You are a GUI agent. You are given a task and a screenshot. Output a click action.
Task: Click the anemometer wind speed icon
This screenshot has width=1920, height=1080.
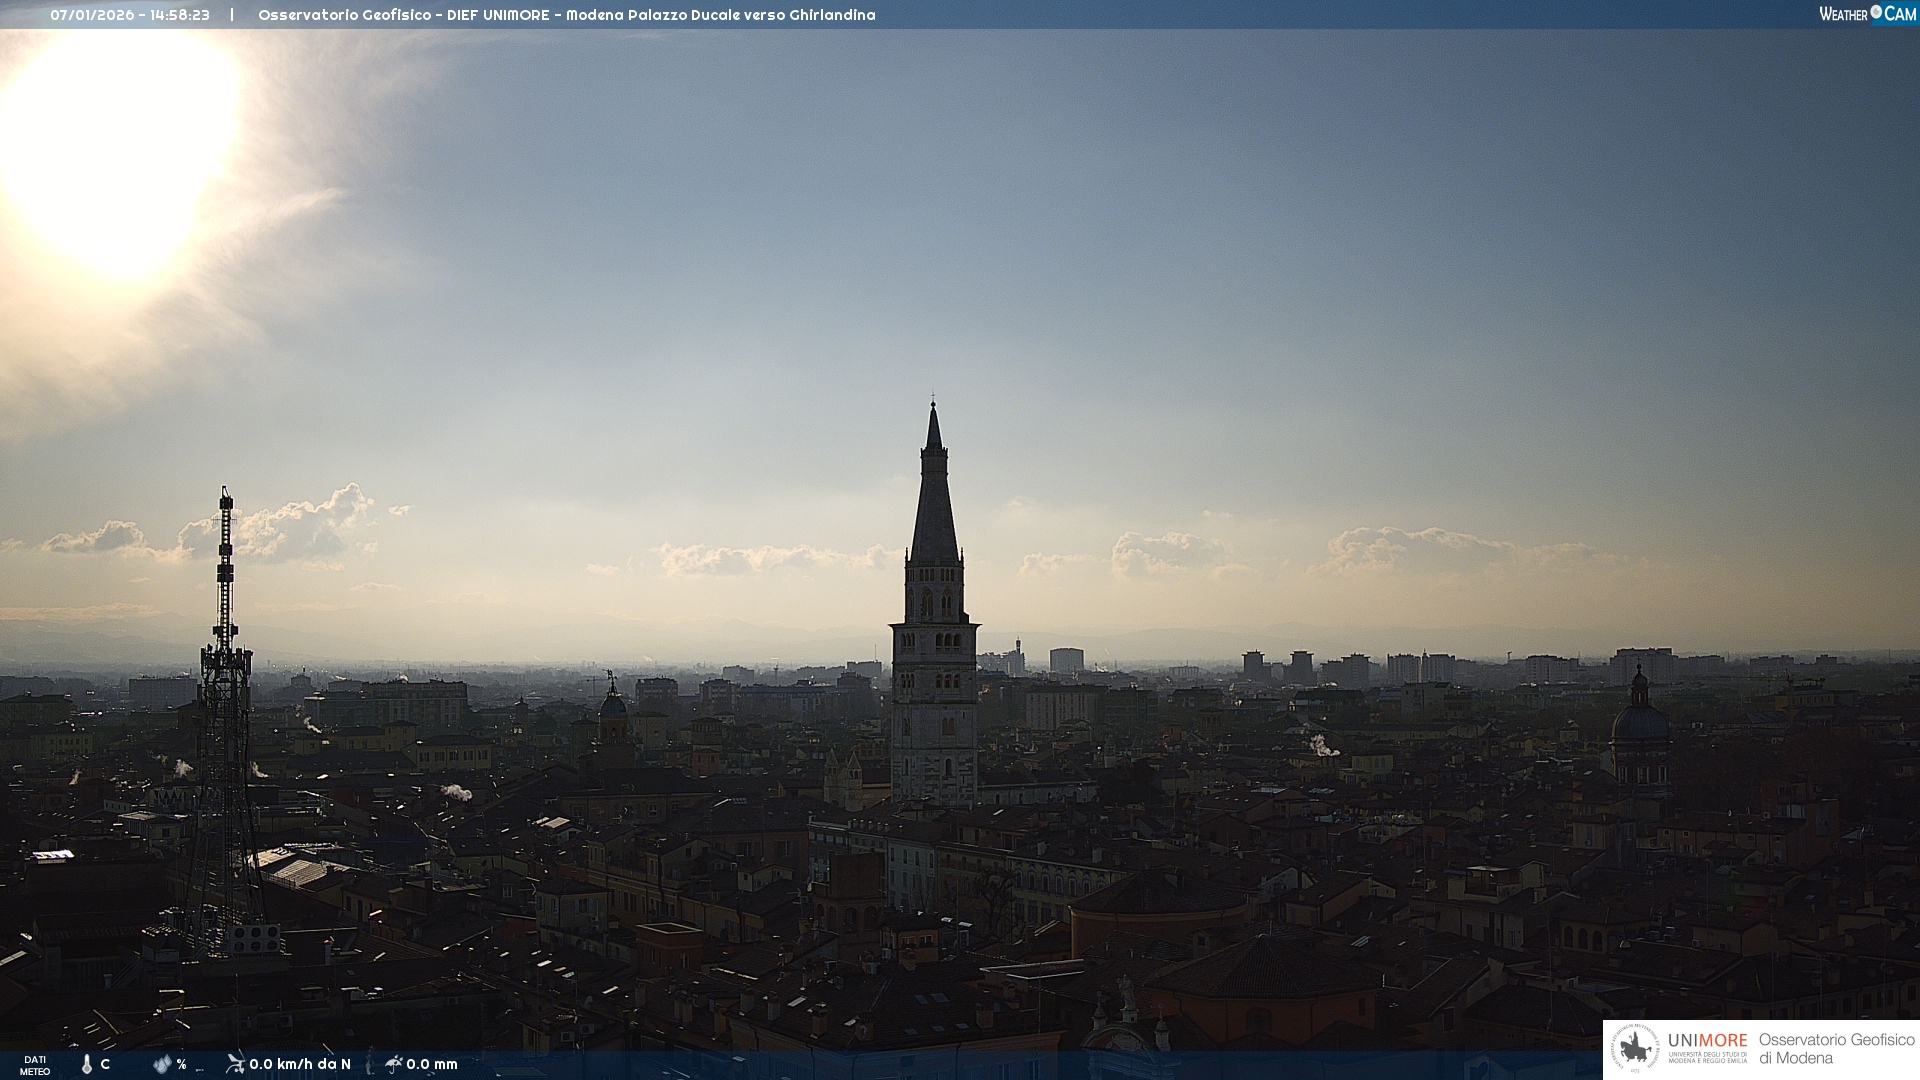235,1064
